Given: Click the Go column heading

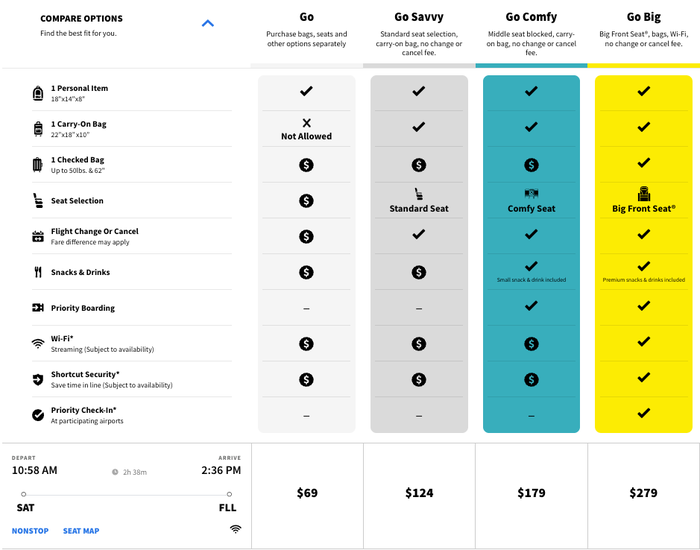Looking at the screenshot, I should (x=306, y=17).
